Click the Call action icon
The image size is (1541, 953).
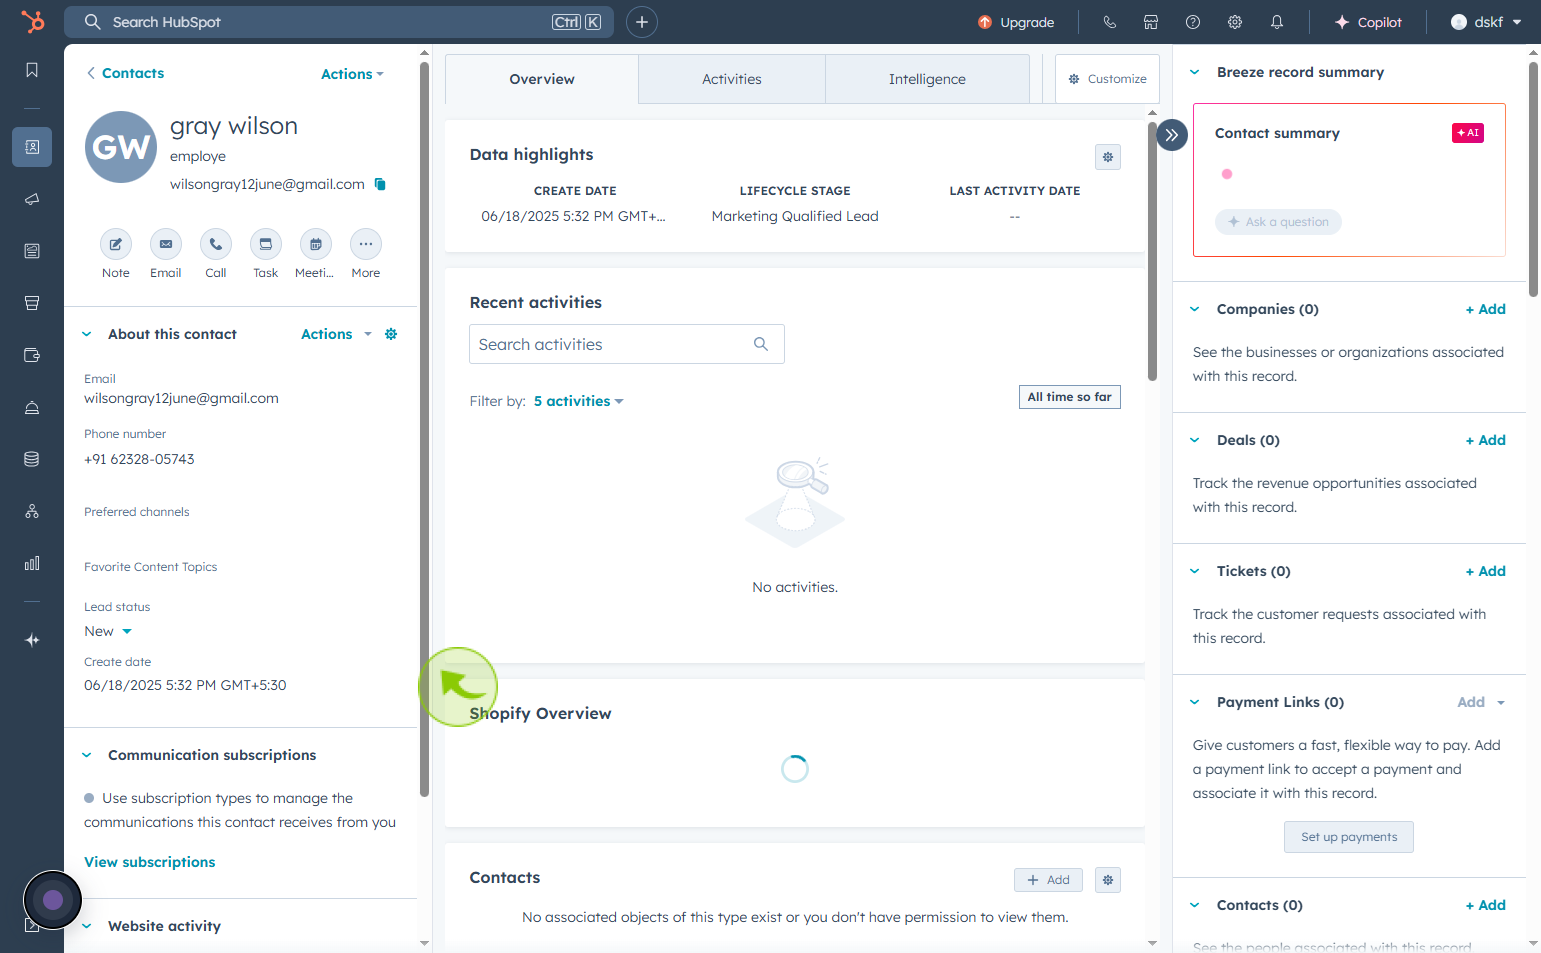216,244
